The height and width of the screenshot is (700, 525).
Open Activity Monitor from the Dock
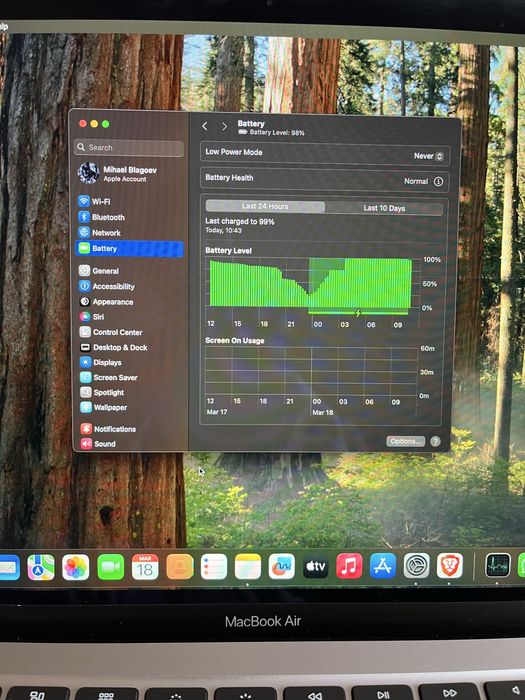pyautogui.click(x=497, y=566)
